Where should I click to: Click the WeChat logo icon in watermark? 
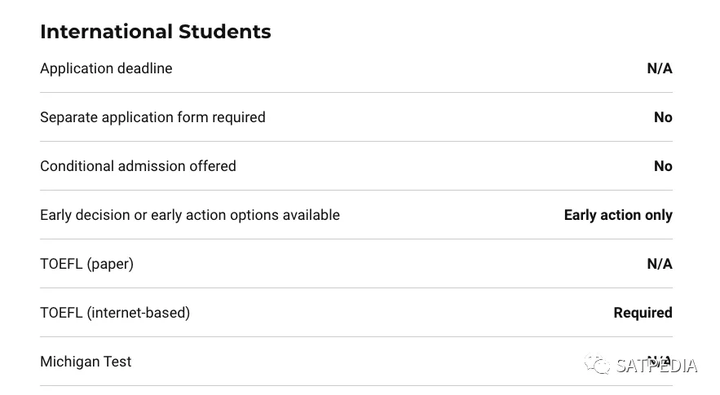click(597, 364)
